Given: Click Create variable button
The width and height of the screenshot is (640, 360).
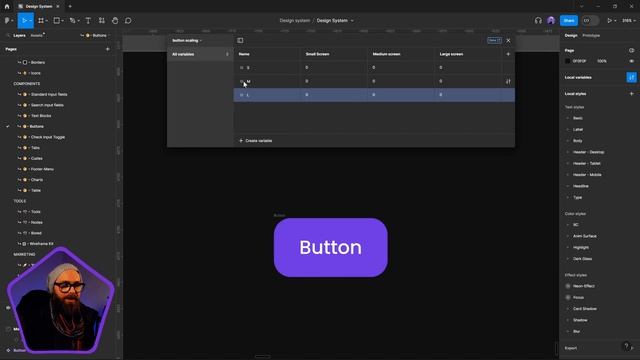Looking at the screenshot, I should [x=256, y=140].
